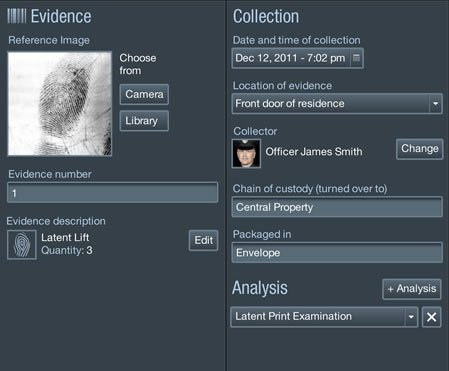Expand the Location of evidence dropdown arrow

[435, 104]
